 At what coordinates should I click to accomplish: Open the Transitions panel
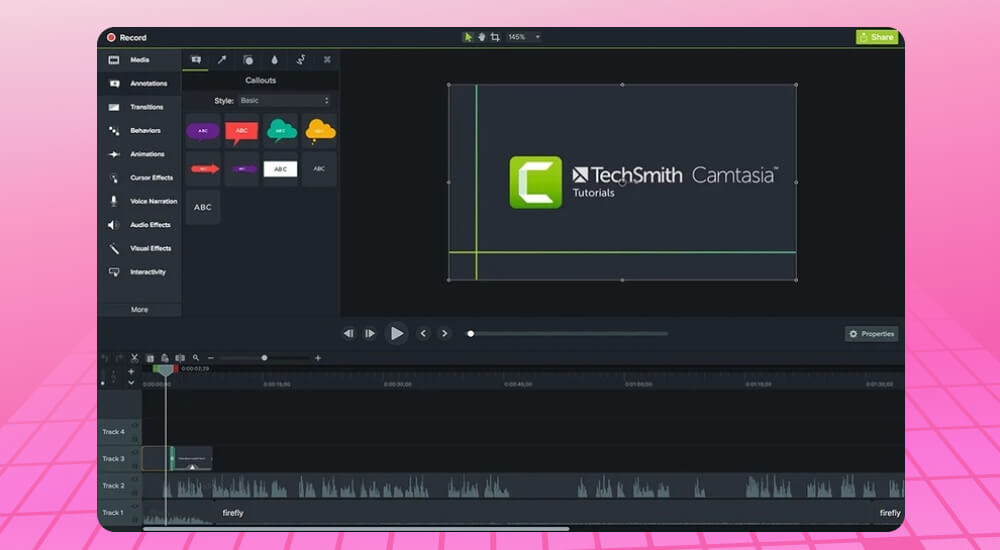click(x=140, y=107)
